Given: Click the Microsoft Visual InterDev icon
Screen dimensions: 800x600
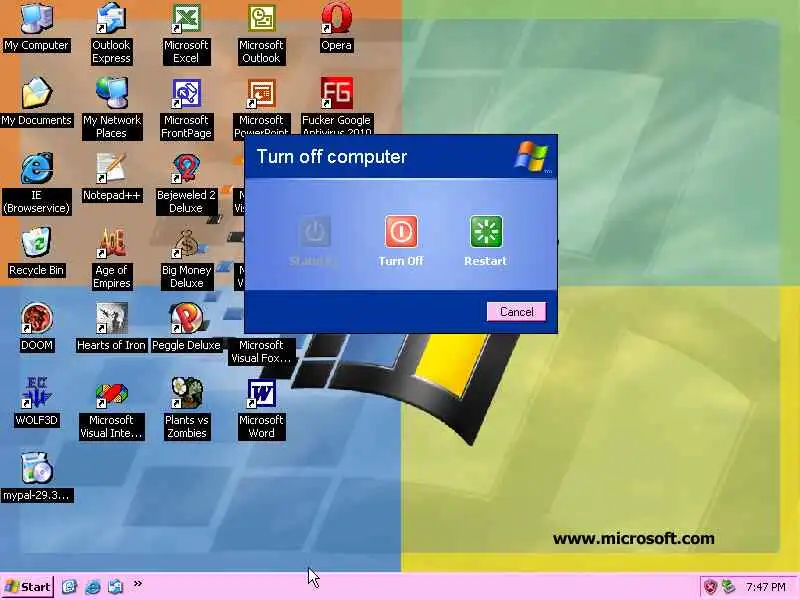Looking at the screenshot, I should tap(111, 393).
